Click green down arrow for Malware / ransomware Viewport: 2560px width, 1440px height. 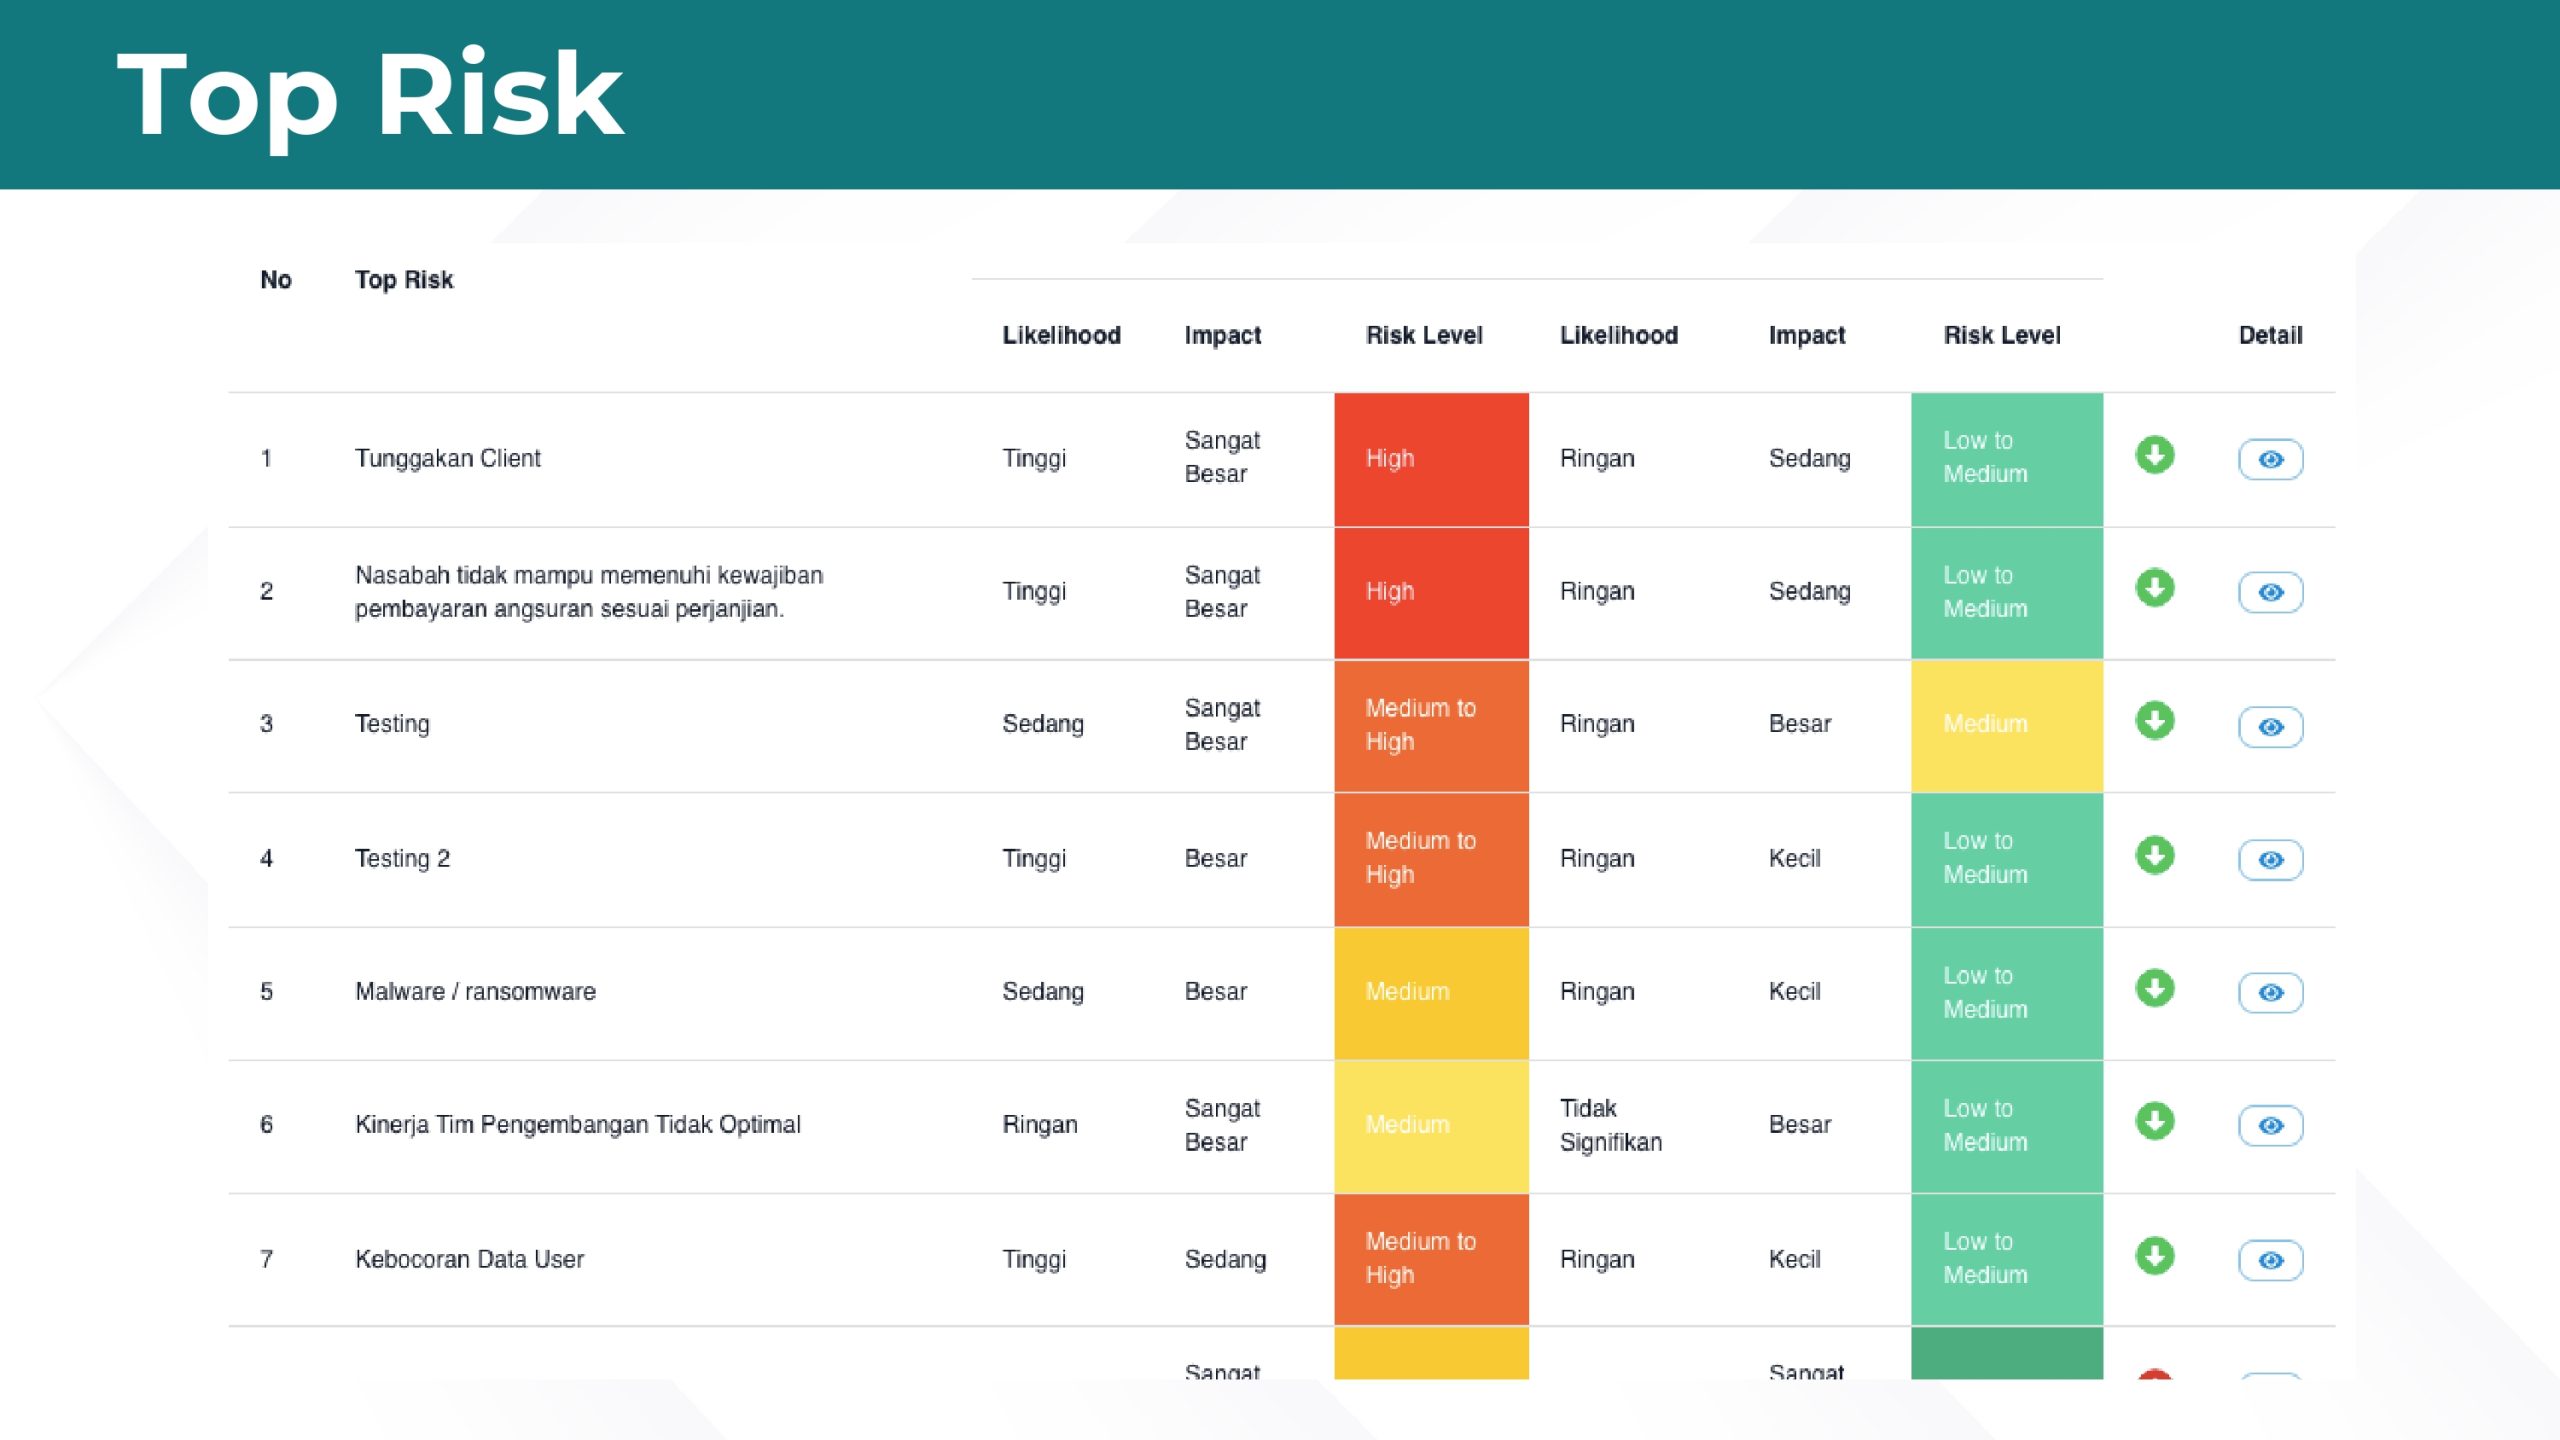(x=2155, y=989)
